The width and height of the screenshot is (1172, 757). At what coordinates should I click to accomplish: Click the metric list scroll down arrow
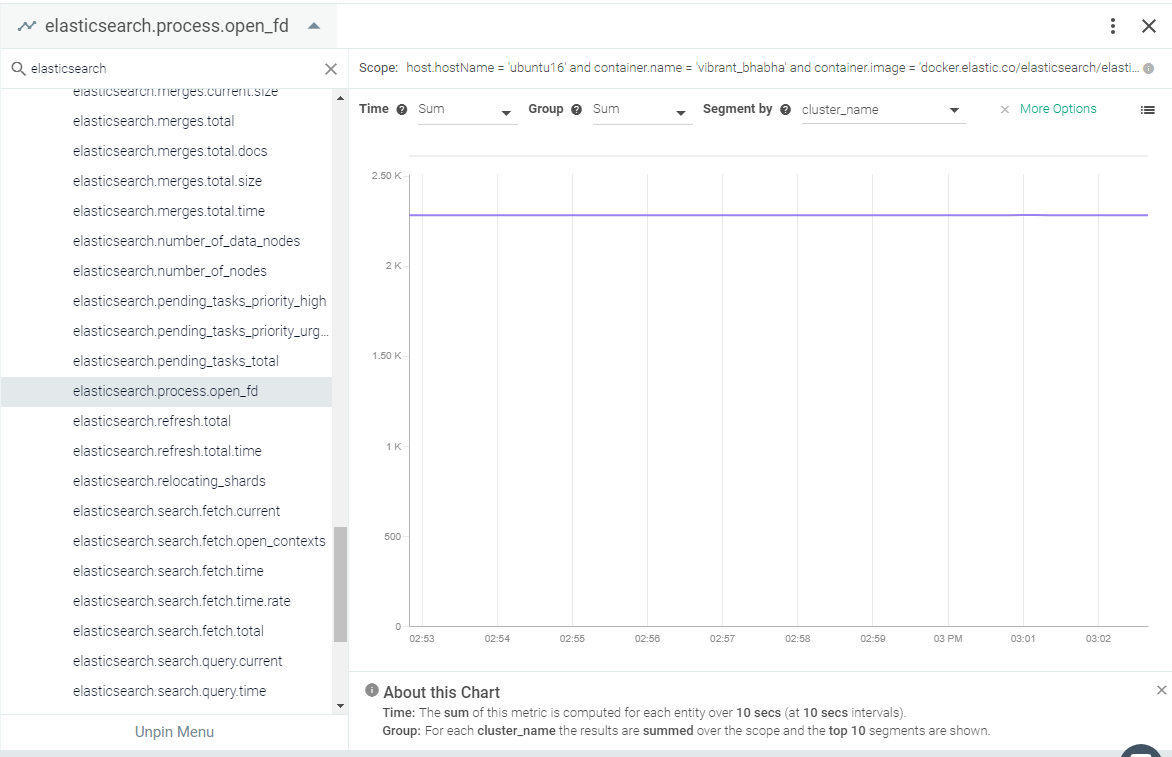coord(340,705)
